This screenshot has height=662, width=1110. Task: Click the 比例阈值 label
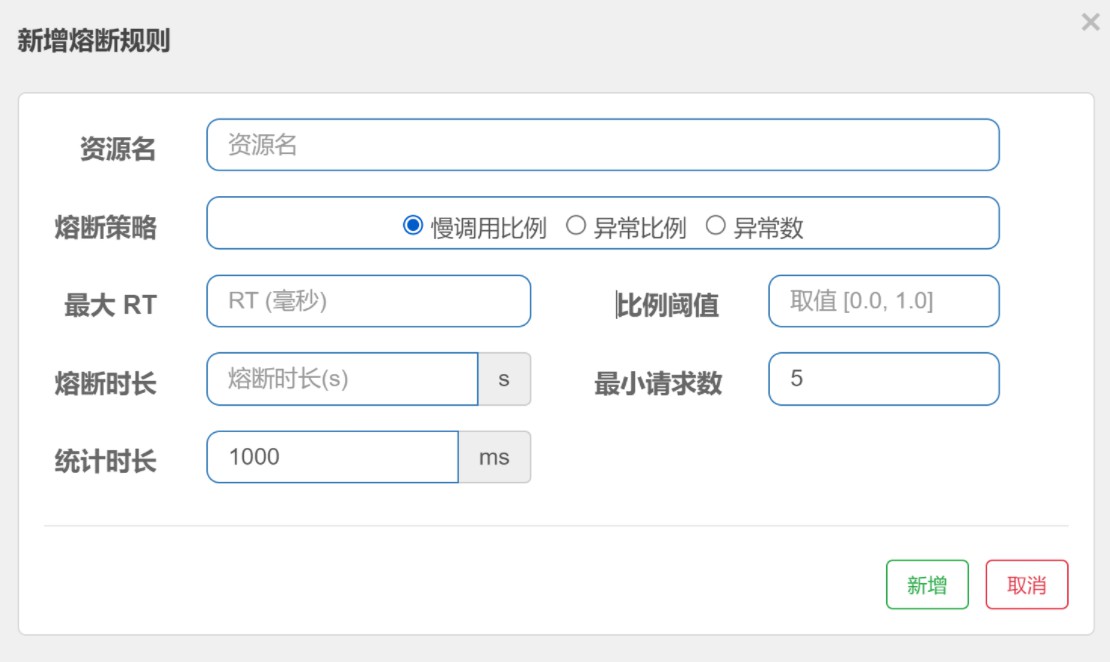(x=668, y=305)
